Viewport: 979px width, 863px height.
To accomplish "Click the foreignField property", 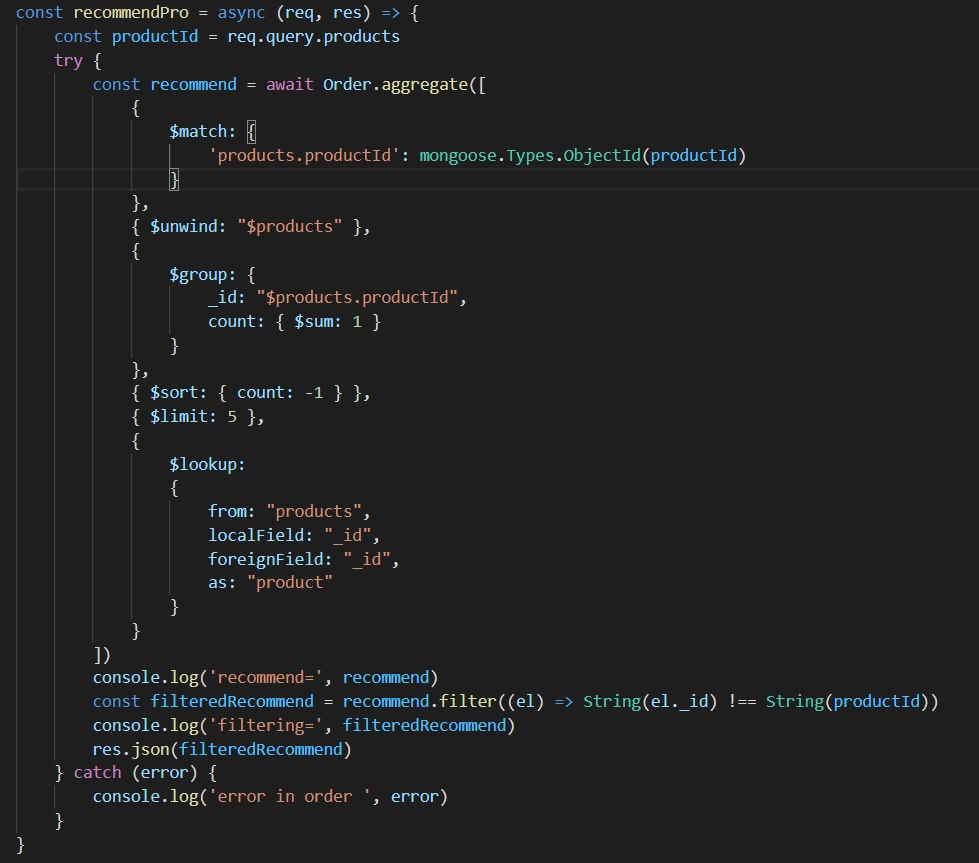I will tap(270, 559).
